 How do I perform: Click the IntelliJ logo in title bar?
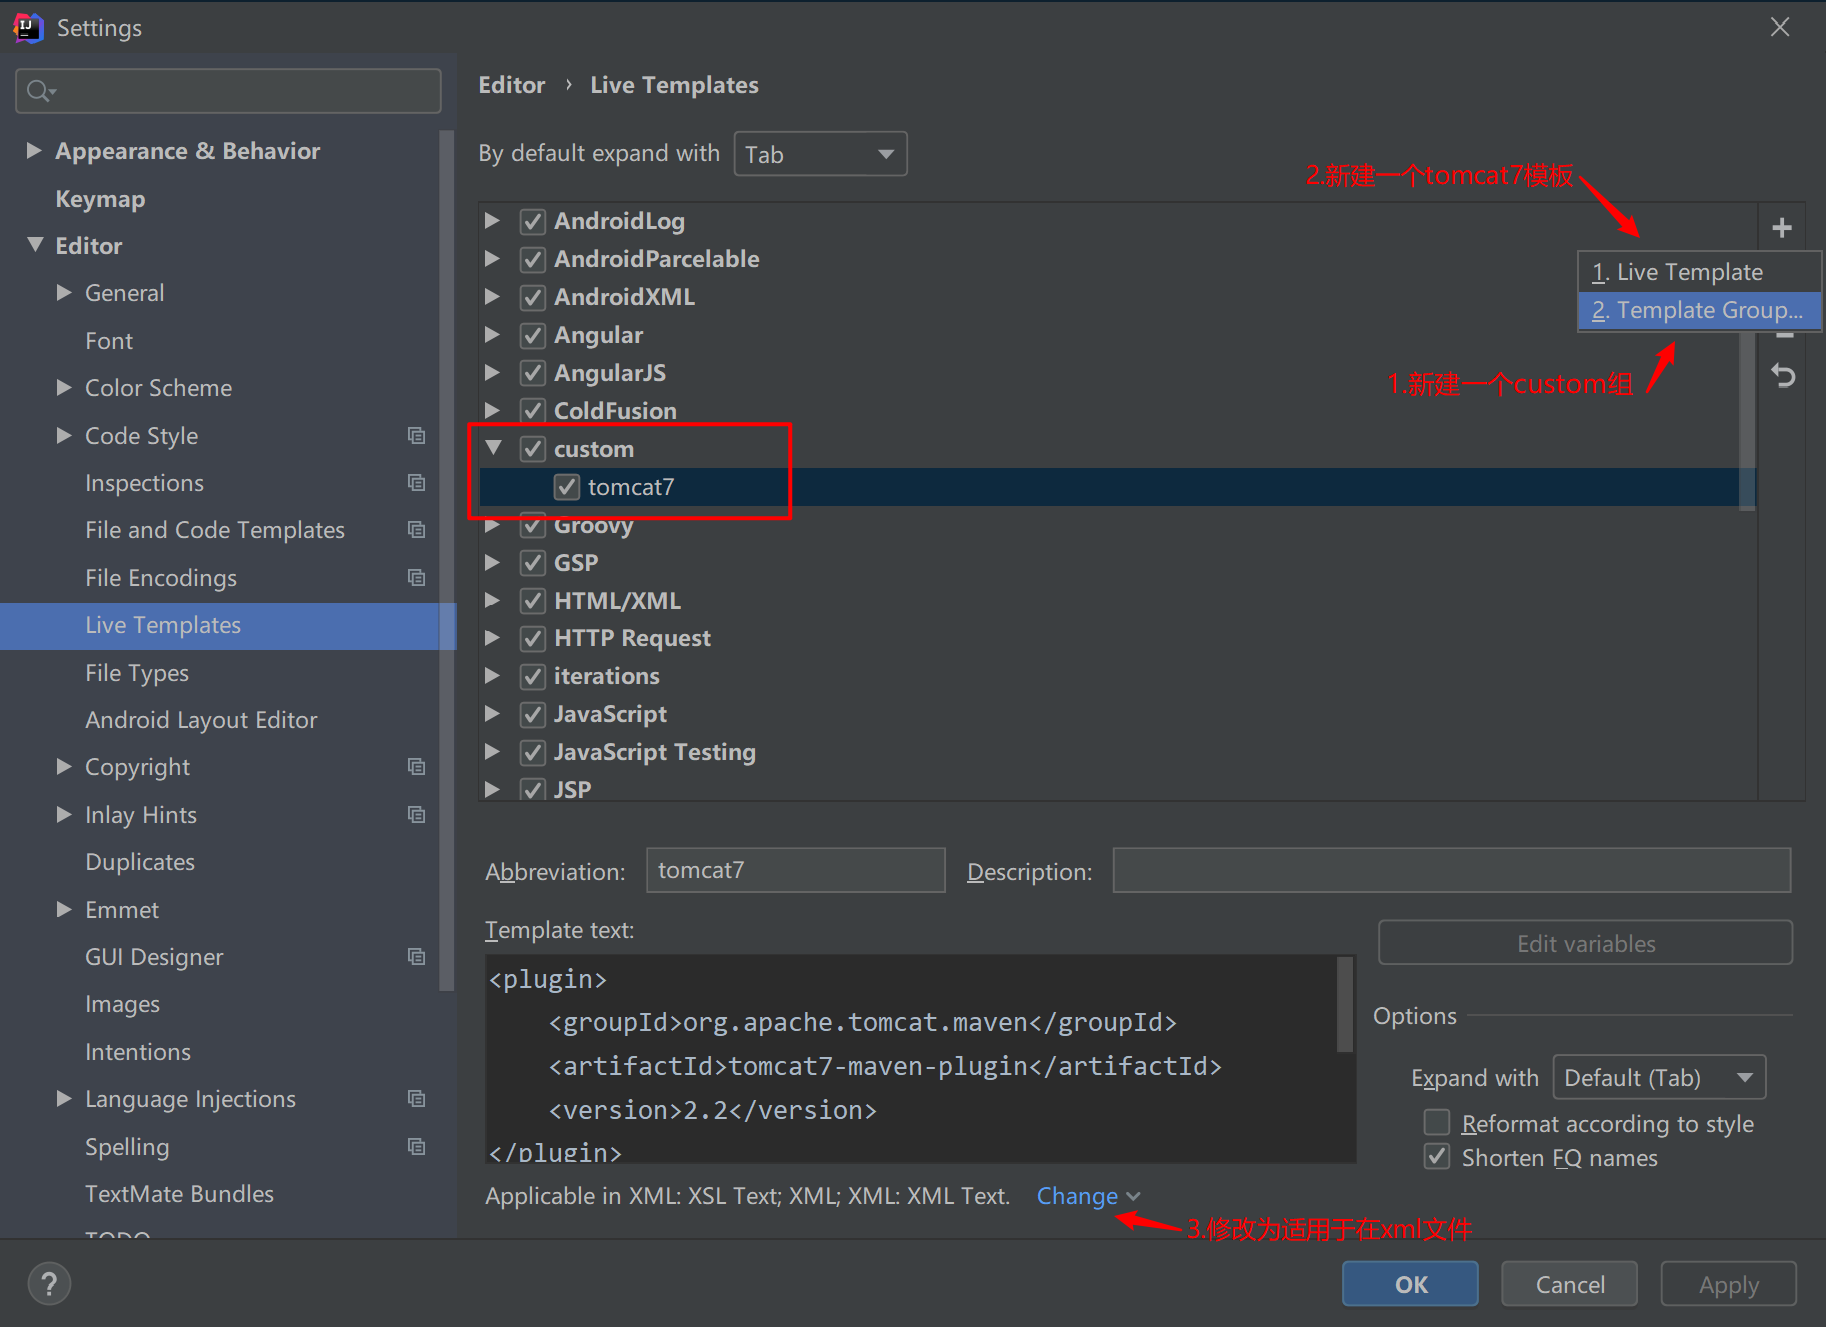(28, 28)
